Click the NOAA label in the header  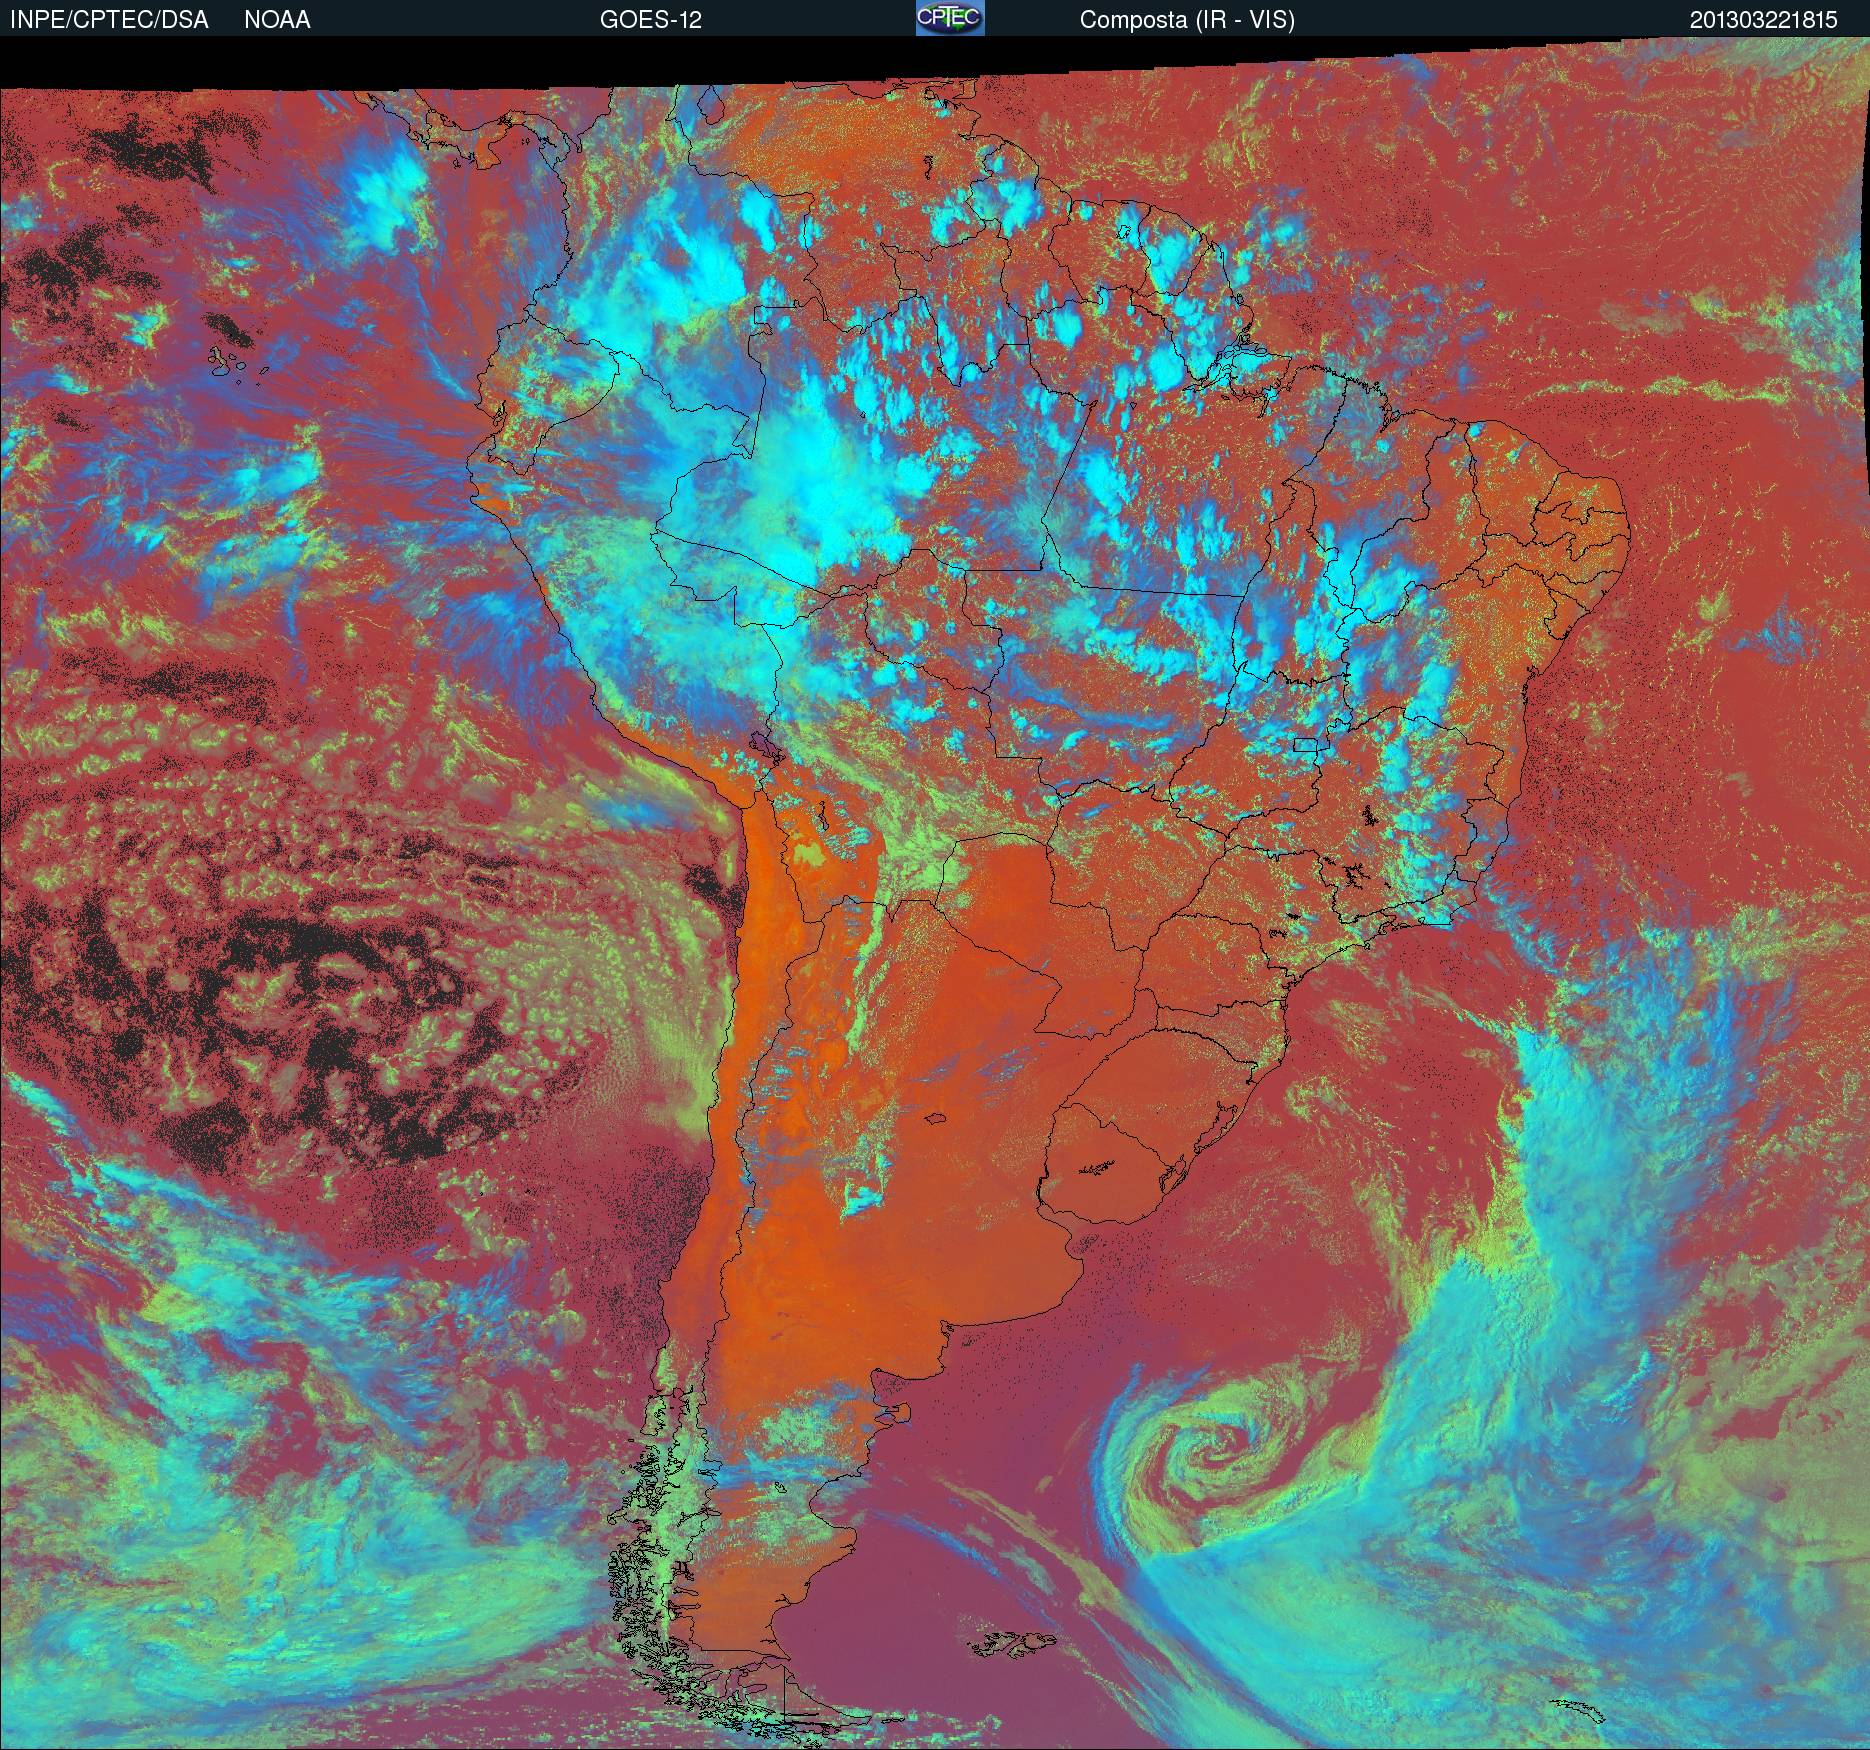[277, 20]
